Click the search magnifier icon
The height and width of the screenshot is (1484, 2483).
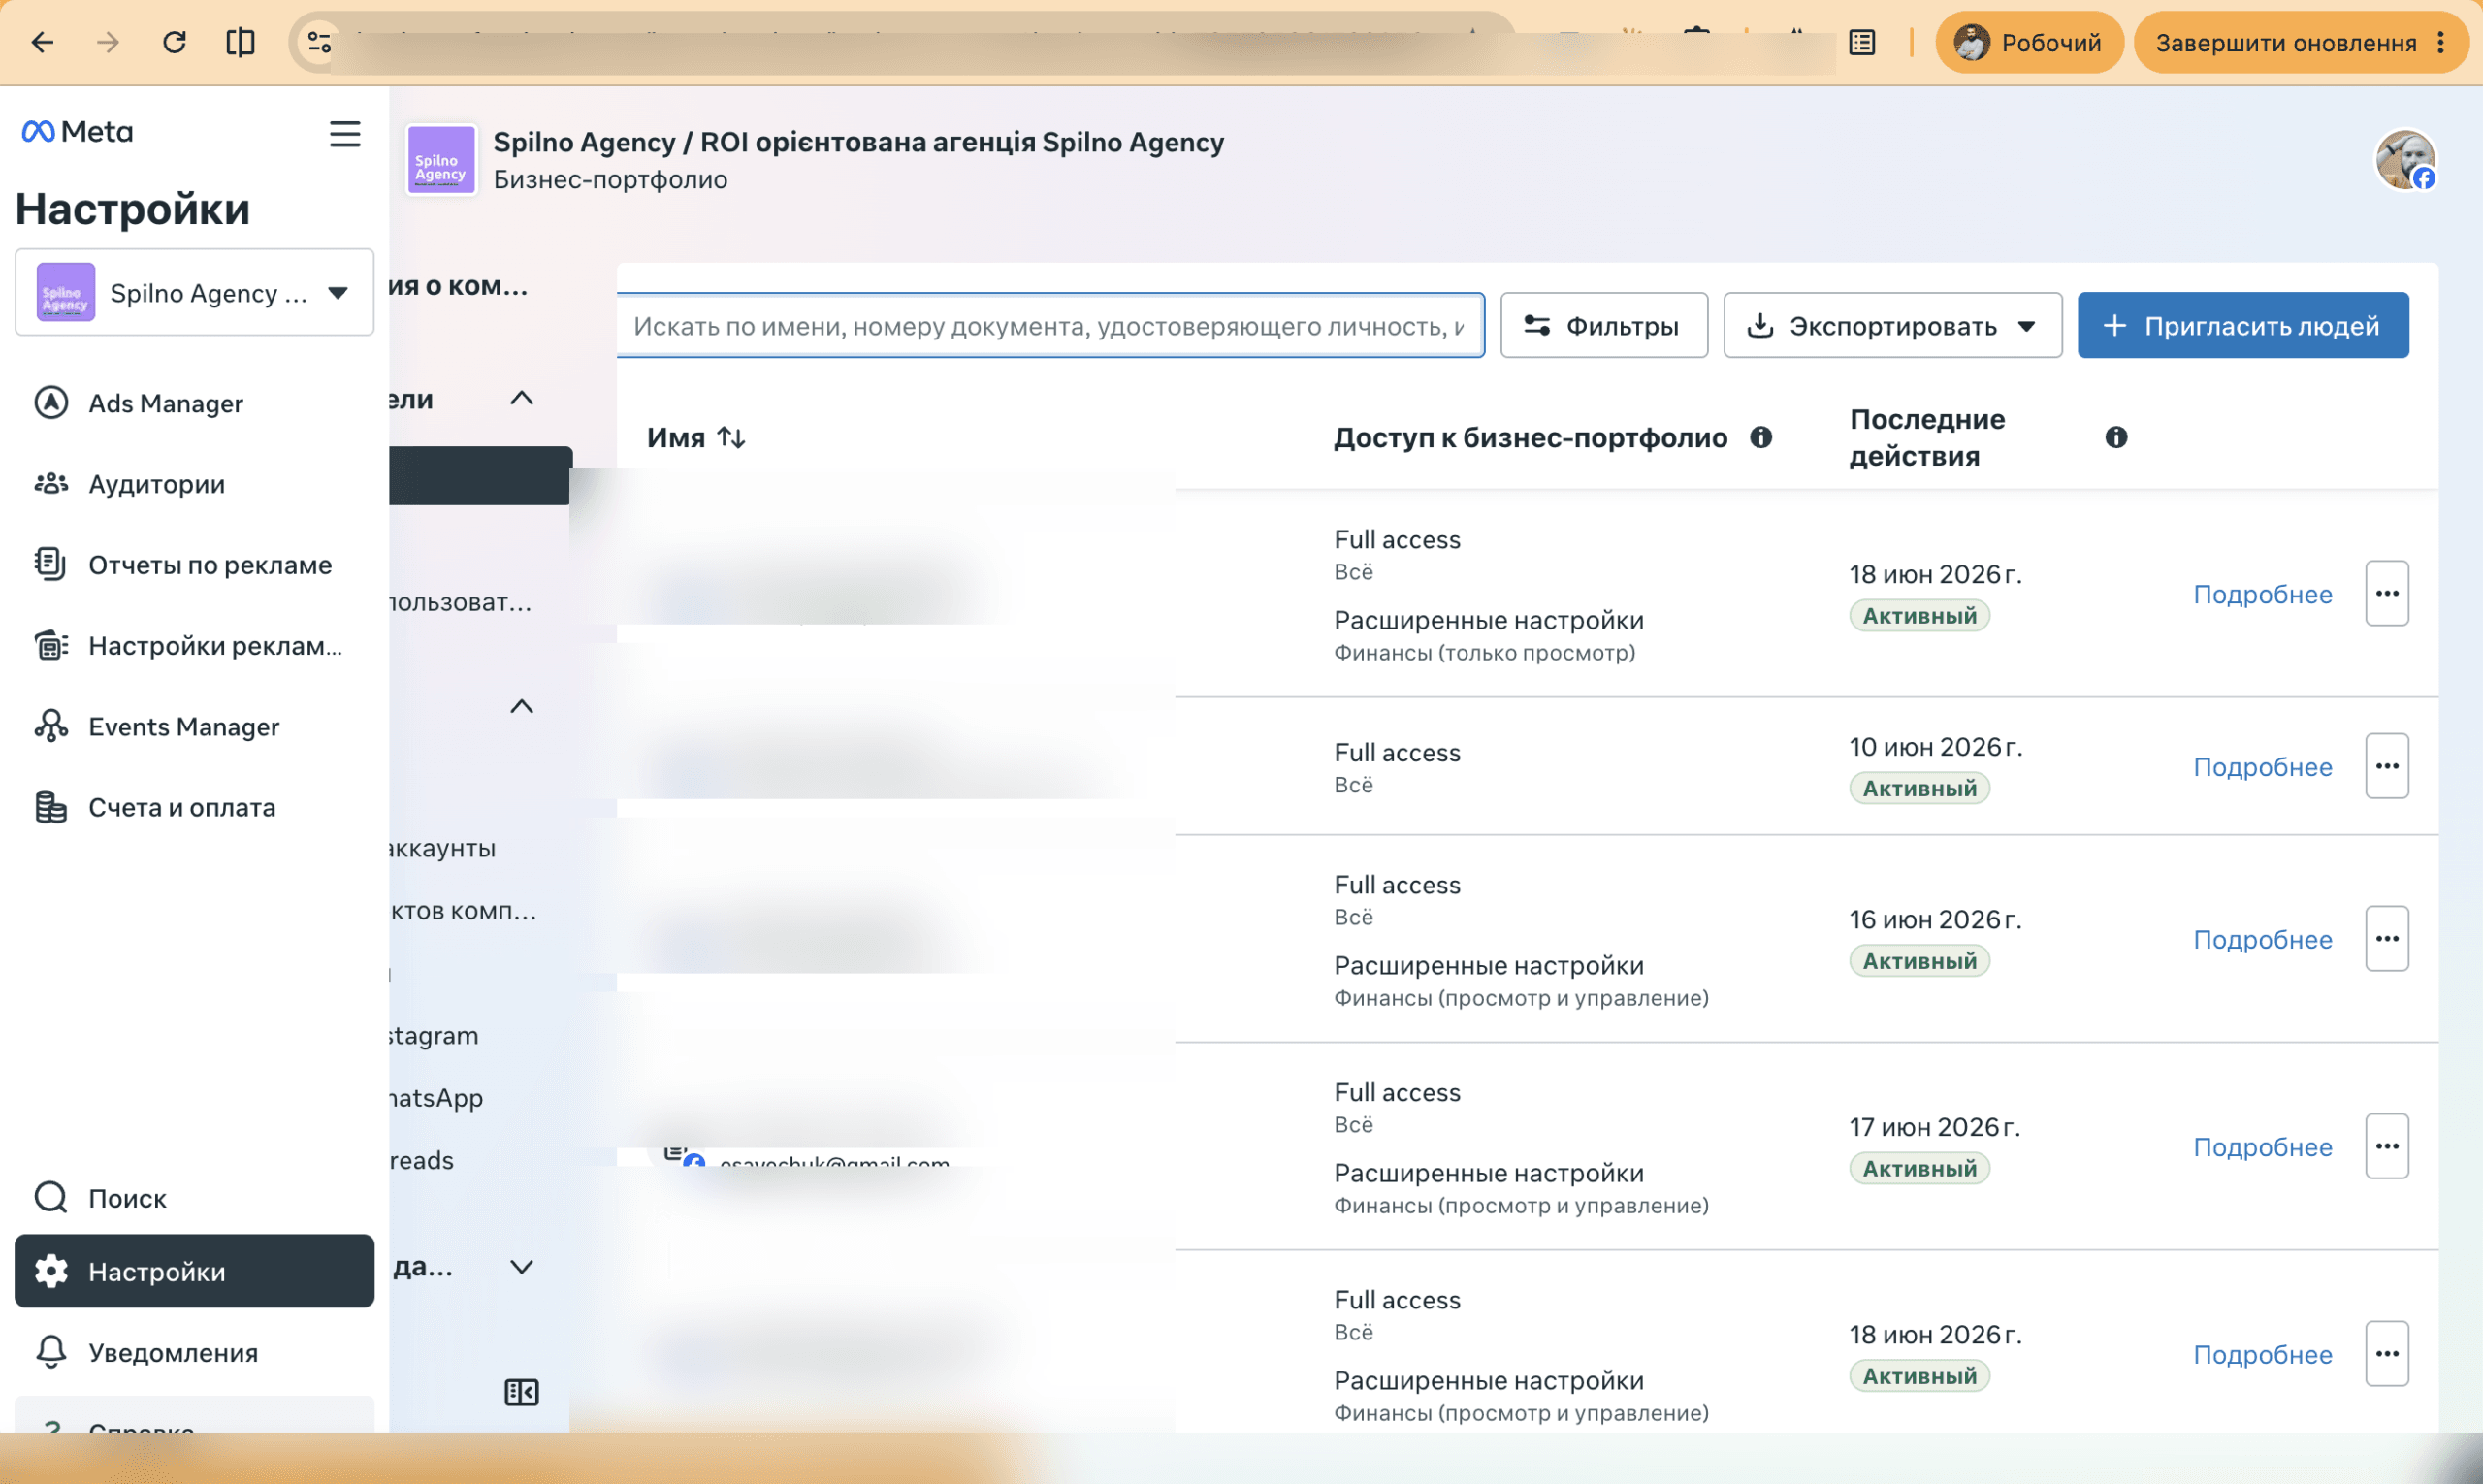click(x=51, y=1198)
